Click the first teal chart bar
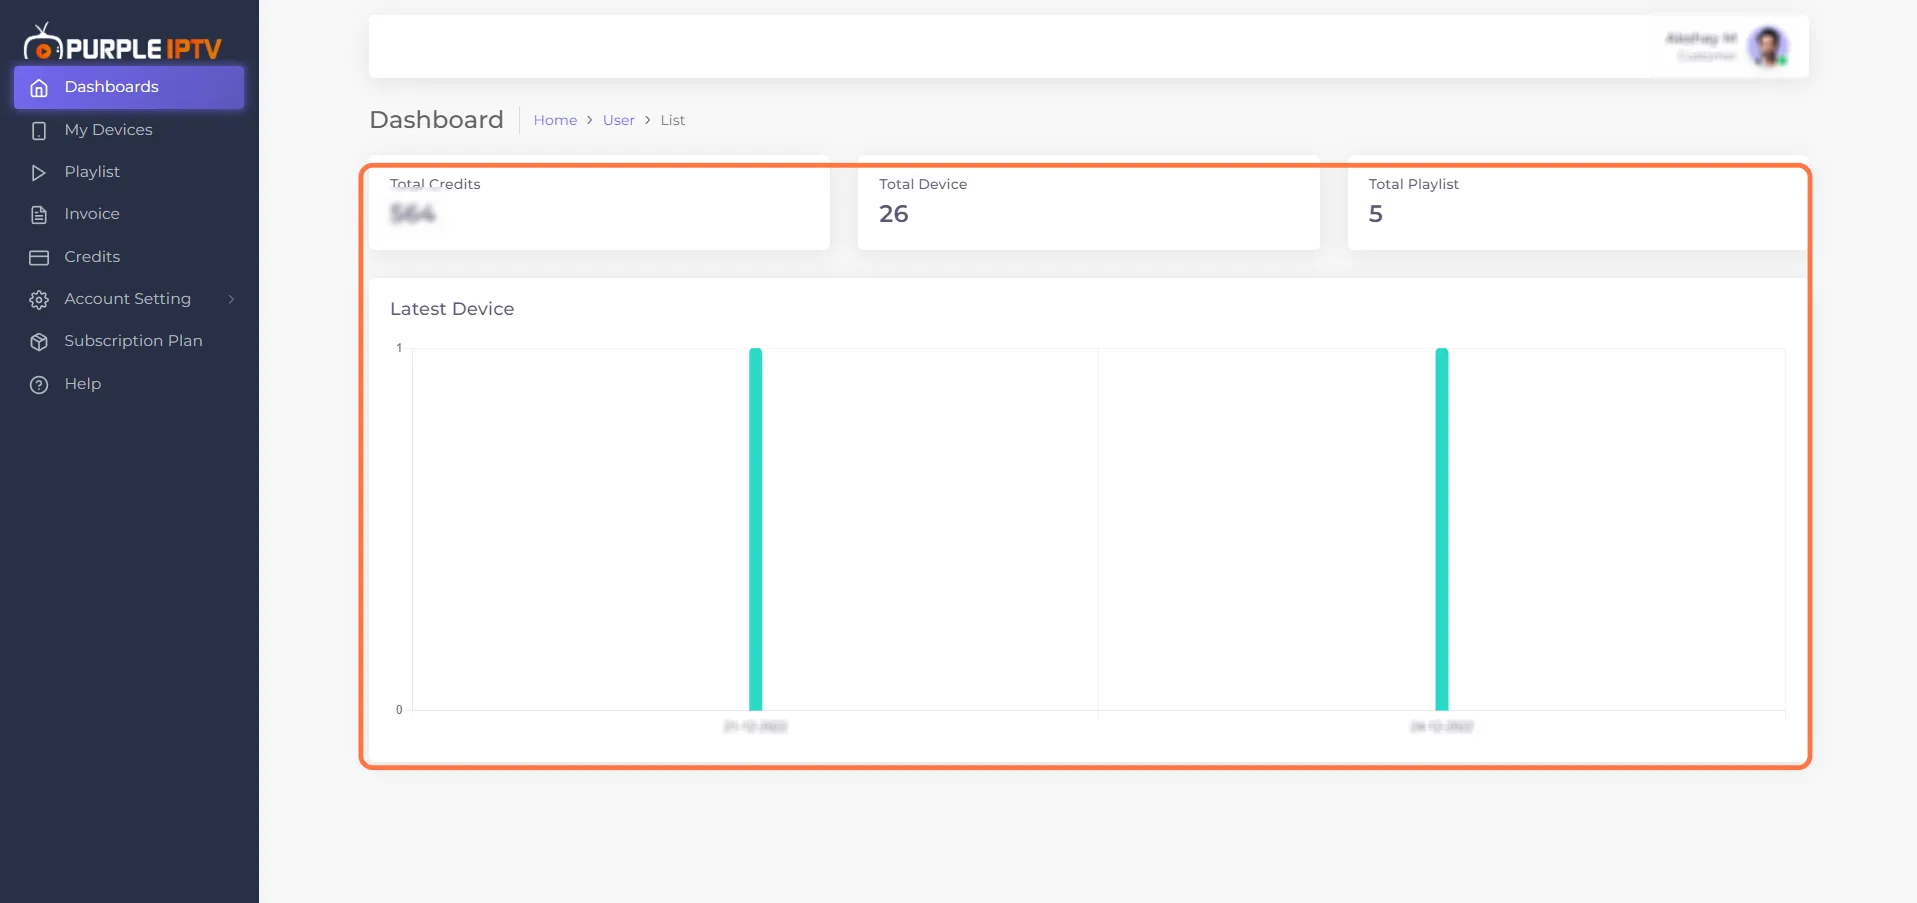The height and width of the screenshot is (903, 1917). tap(756, 529)
